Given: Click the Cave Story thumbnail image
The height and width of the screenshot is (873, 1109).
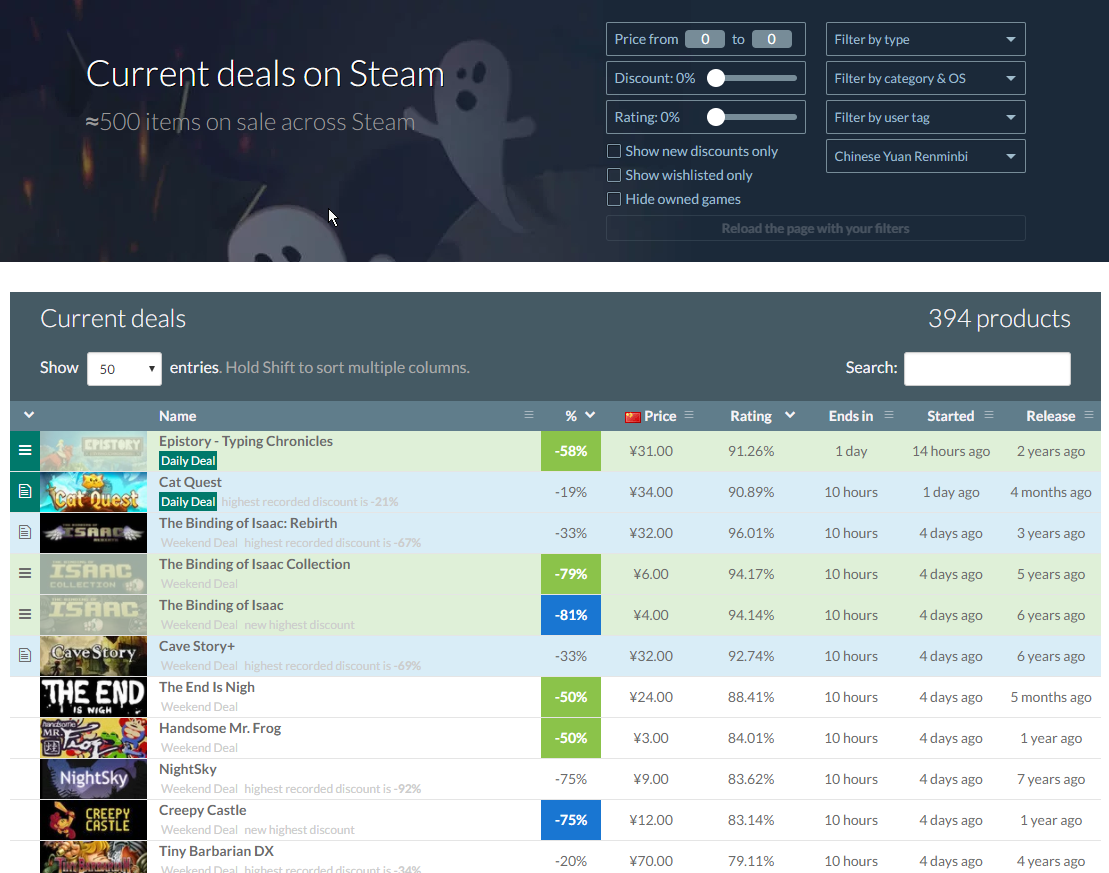Looking at the screenshot, I should 93,656.
